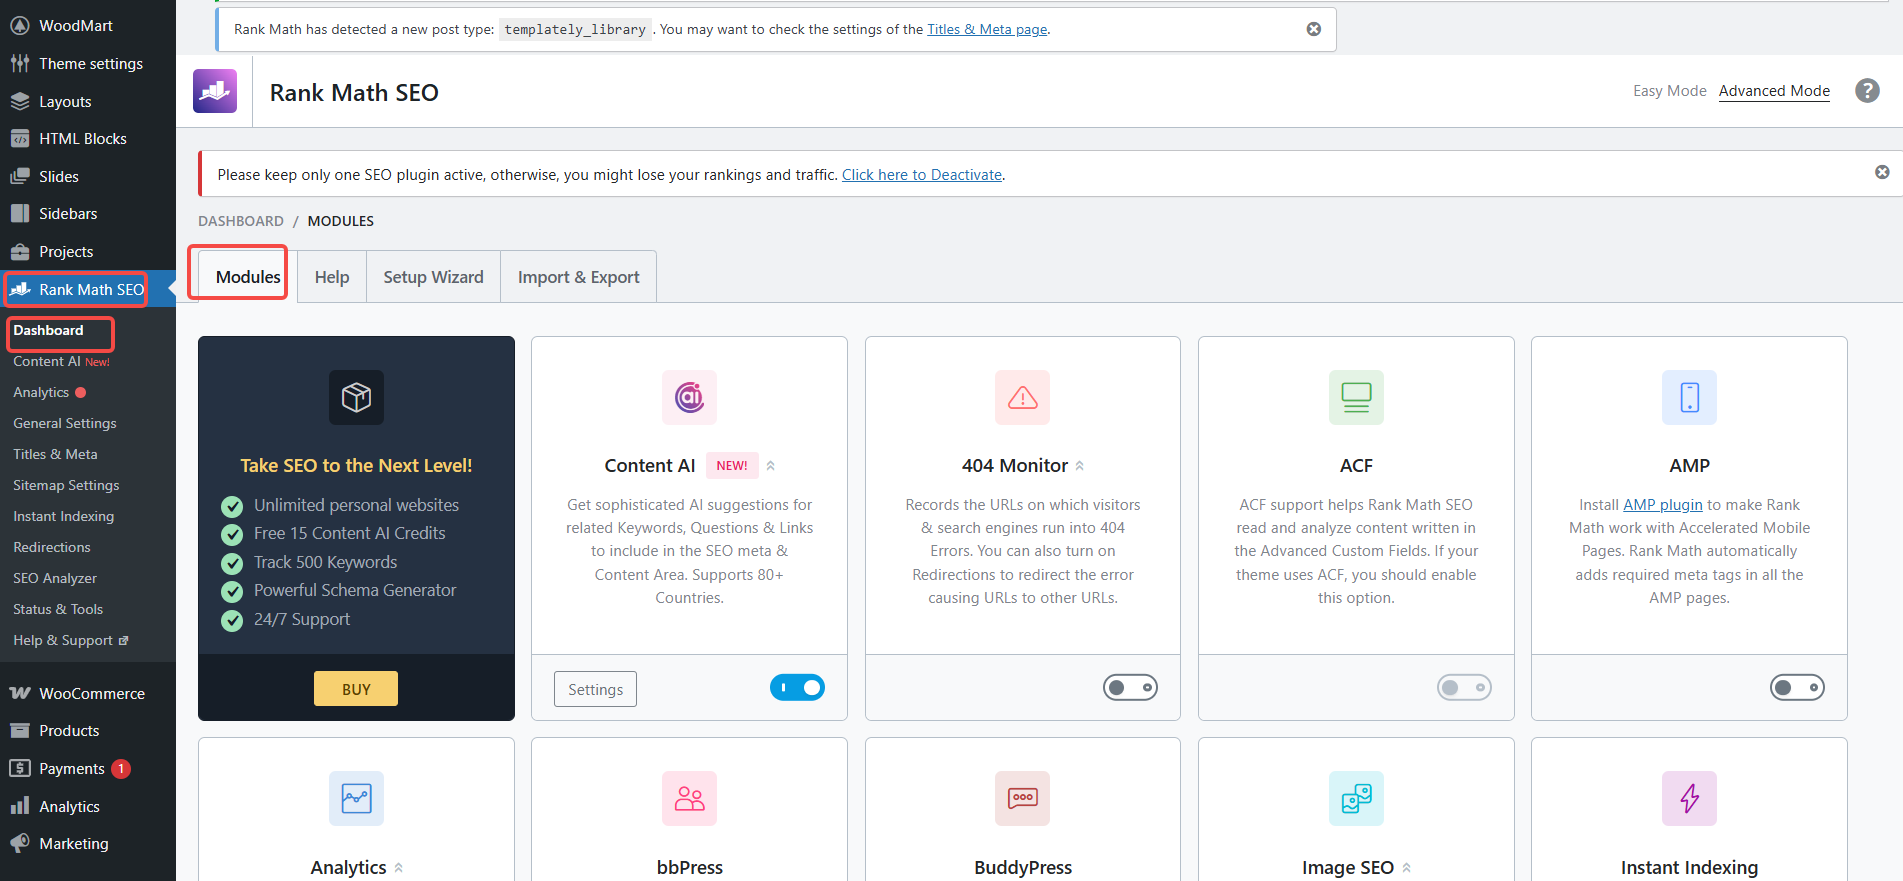Click the box icon in upgrade card
Viewport: 1903px width, 881px height.
coord(356,397)
